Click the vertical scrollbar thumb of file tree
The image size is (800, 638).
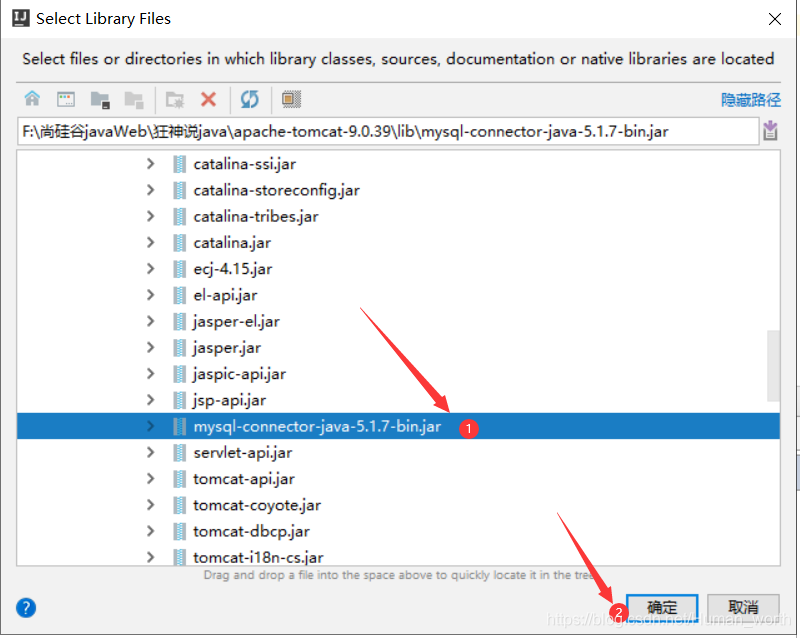coord(773,365)
